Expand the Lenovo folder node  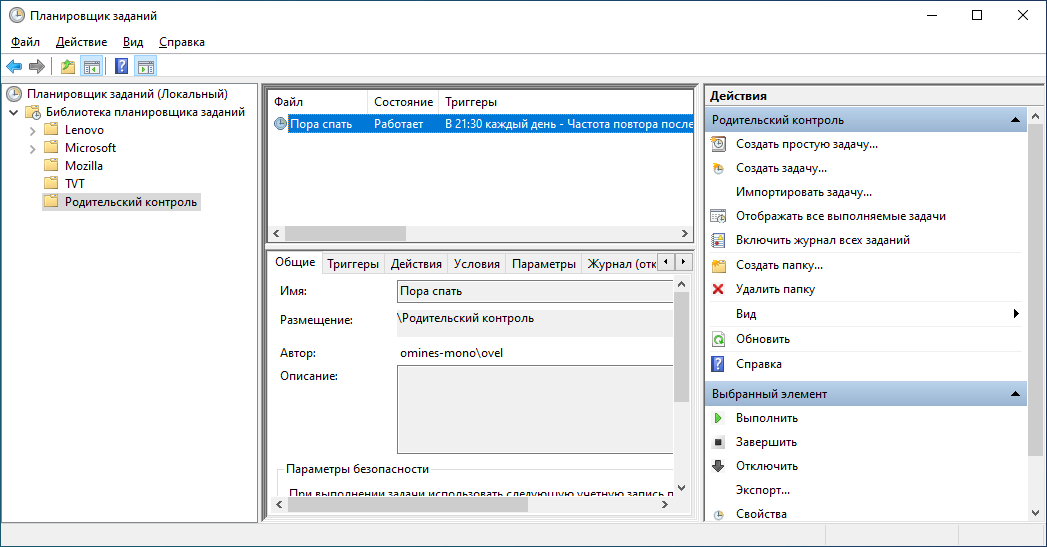tap(32, 131)
